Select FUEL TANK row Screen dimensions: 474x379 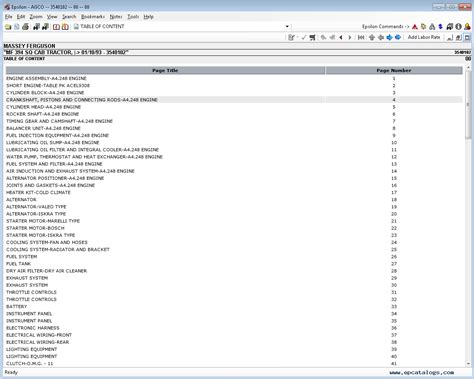tap(234, 264)
